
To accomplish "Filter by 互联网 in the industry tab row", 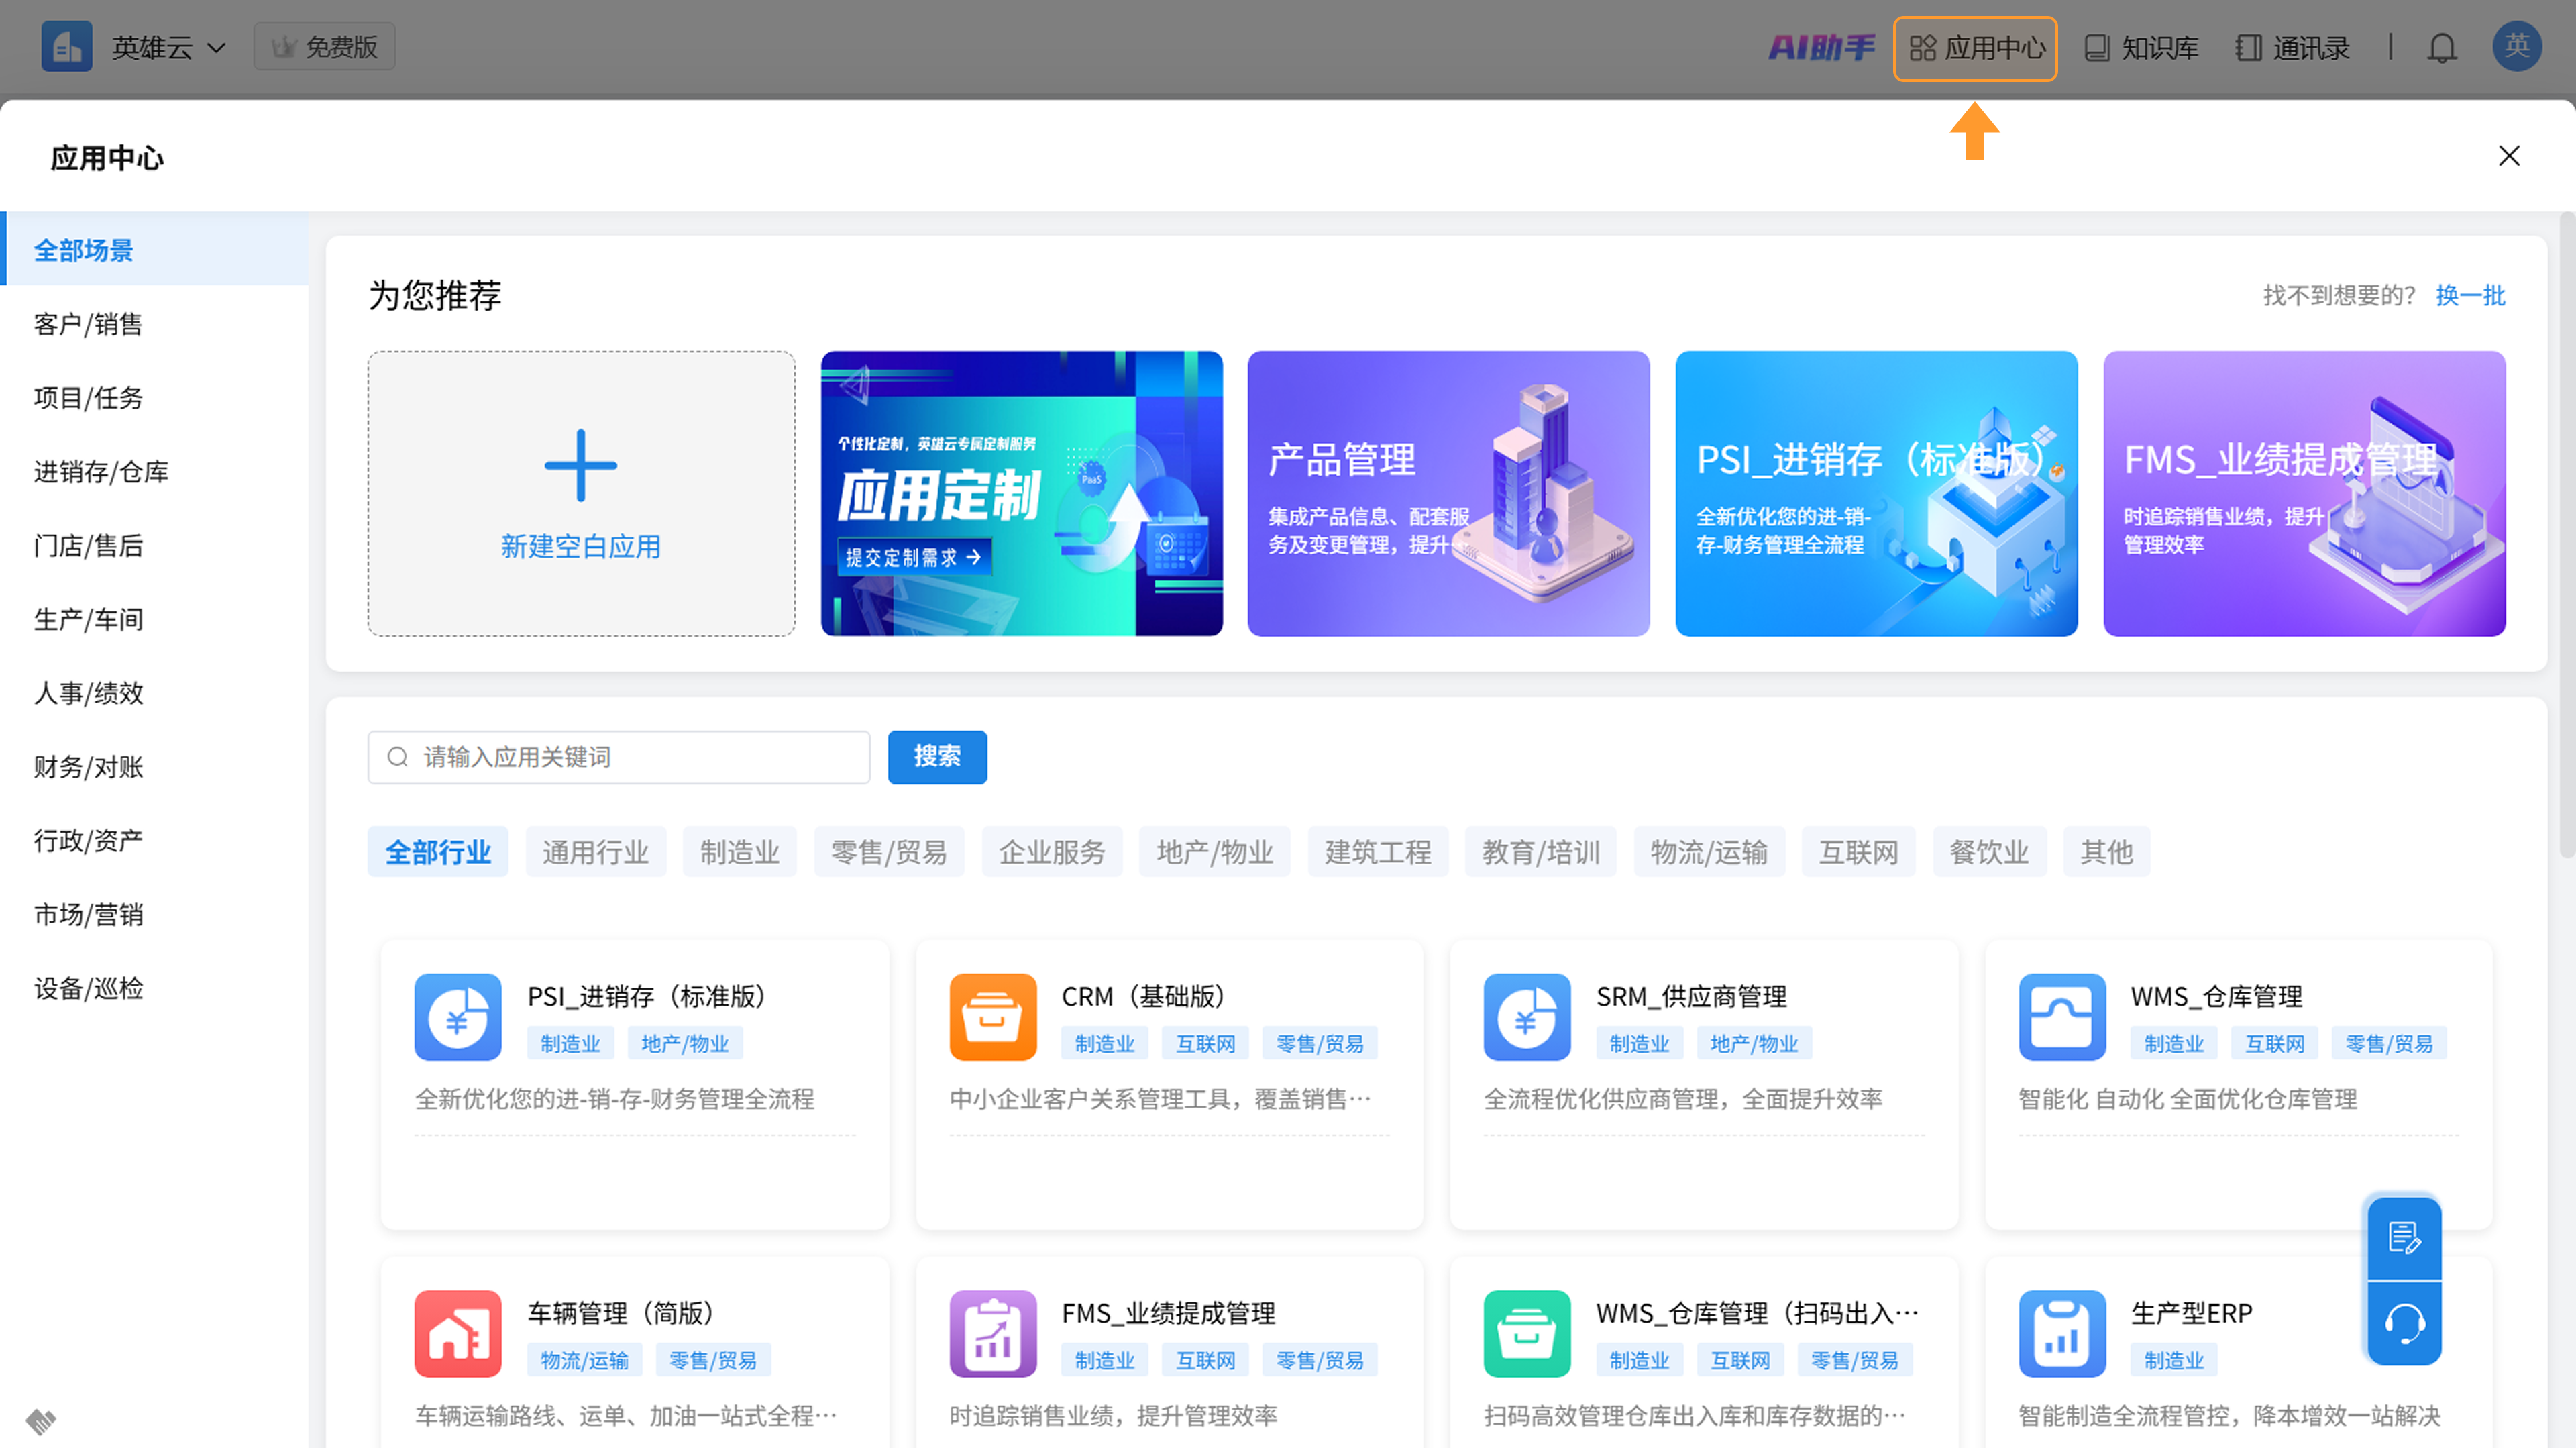I will pos(1858,852).
